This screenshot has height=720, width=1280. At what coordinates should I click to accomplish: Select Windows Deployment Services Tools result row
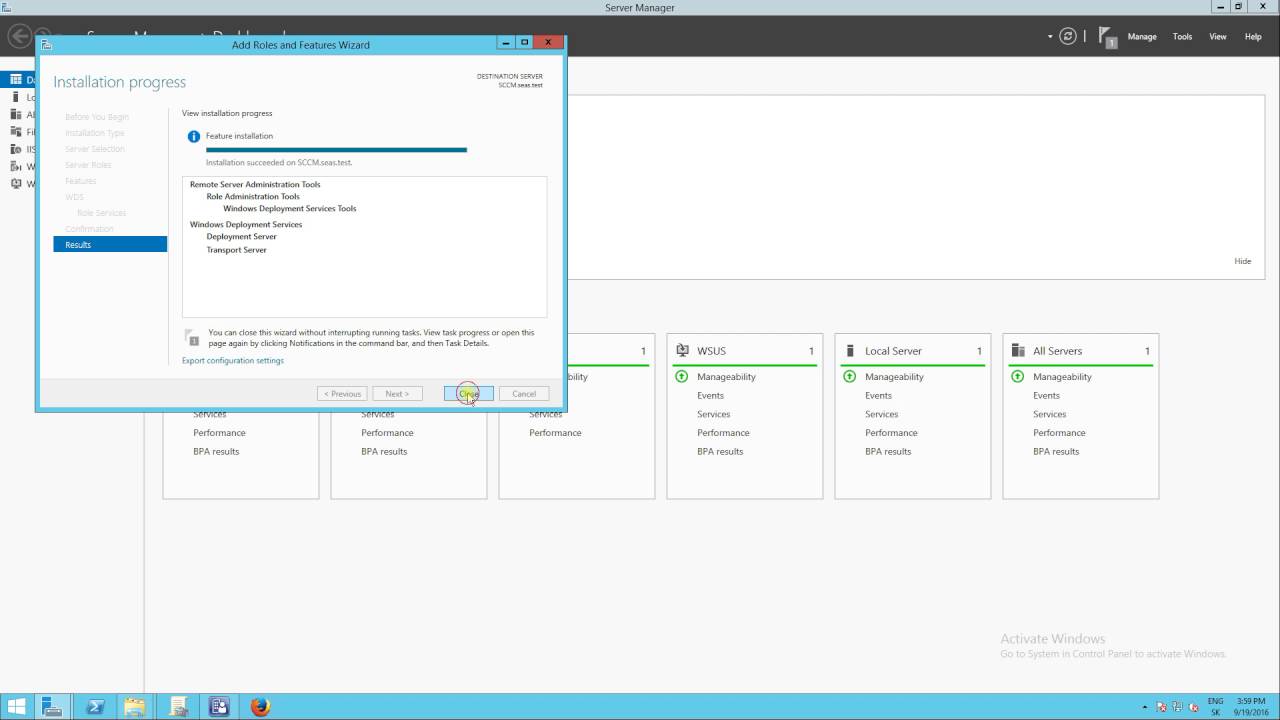coord(289,209)
